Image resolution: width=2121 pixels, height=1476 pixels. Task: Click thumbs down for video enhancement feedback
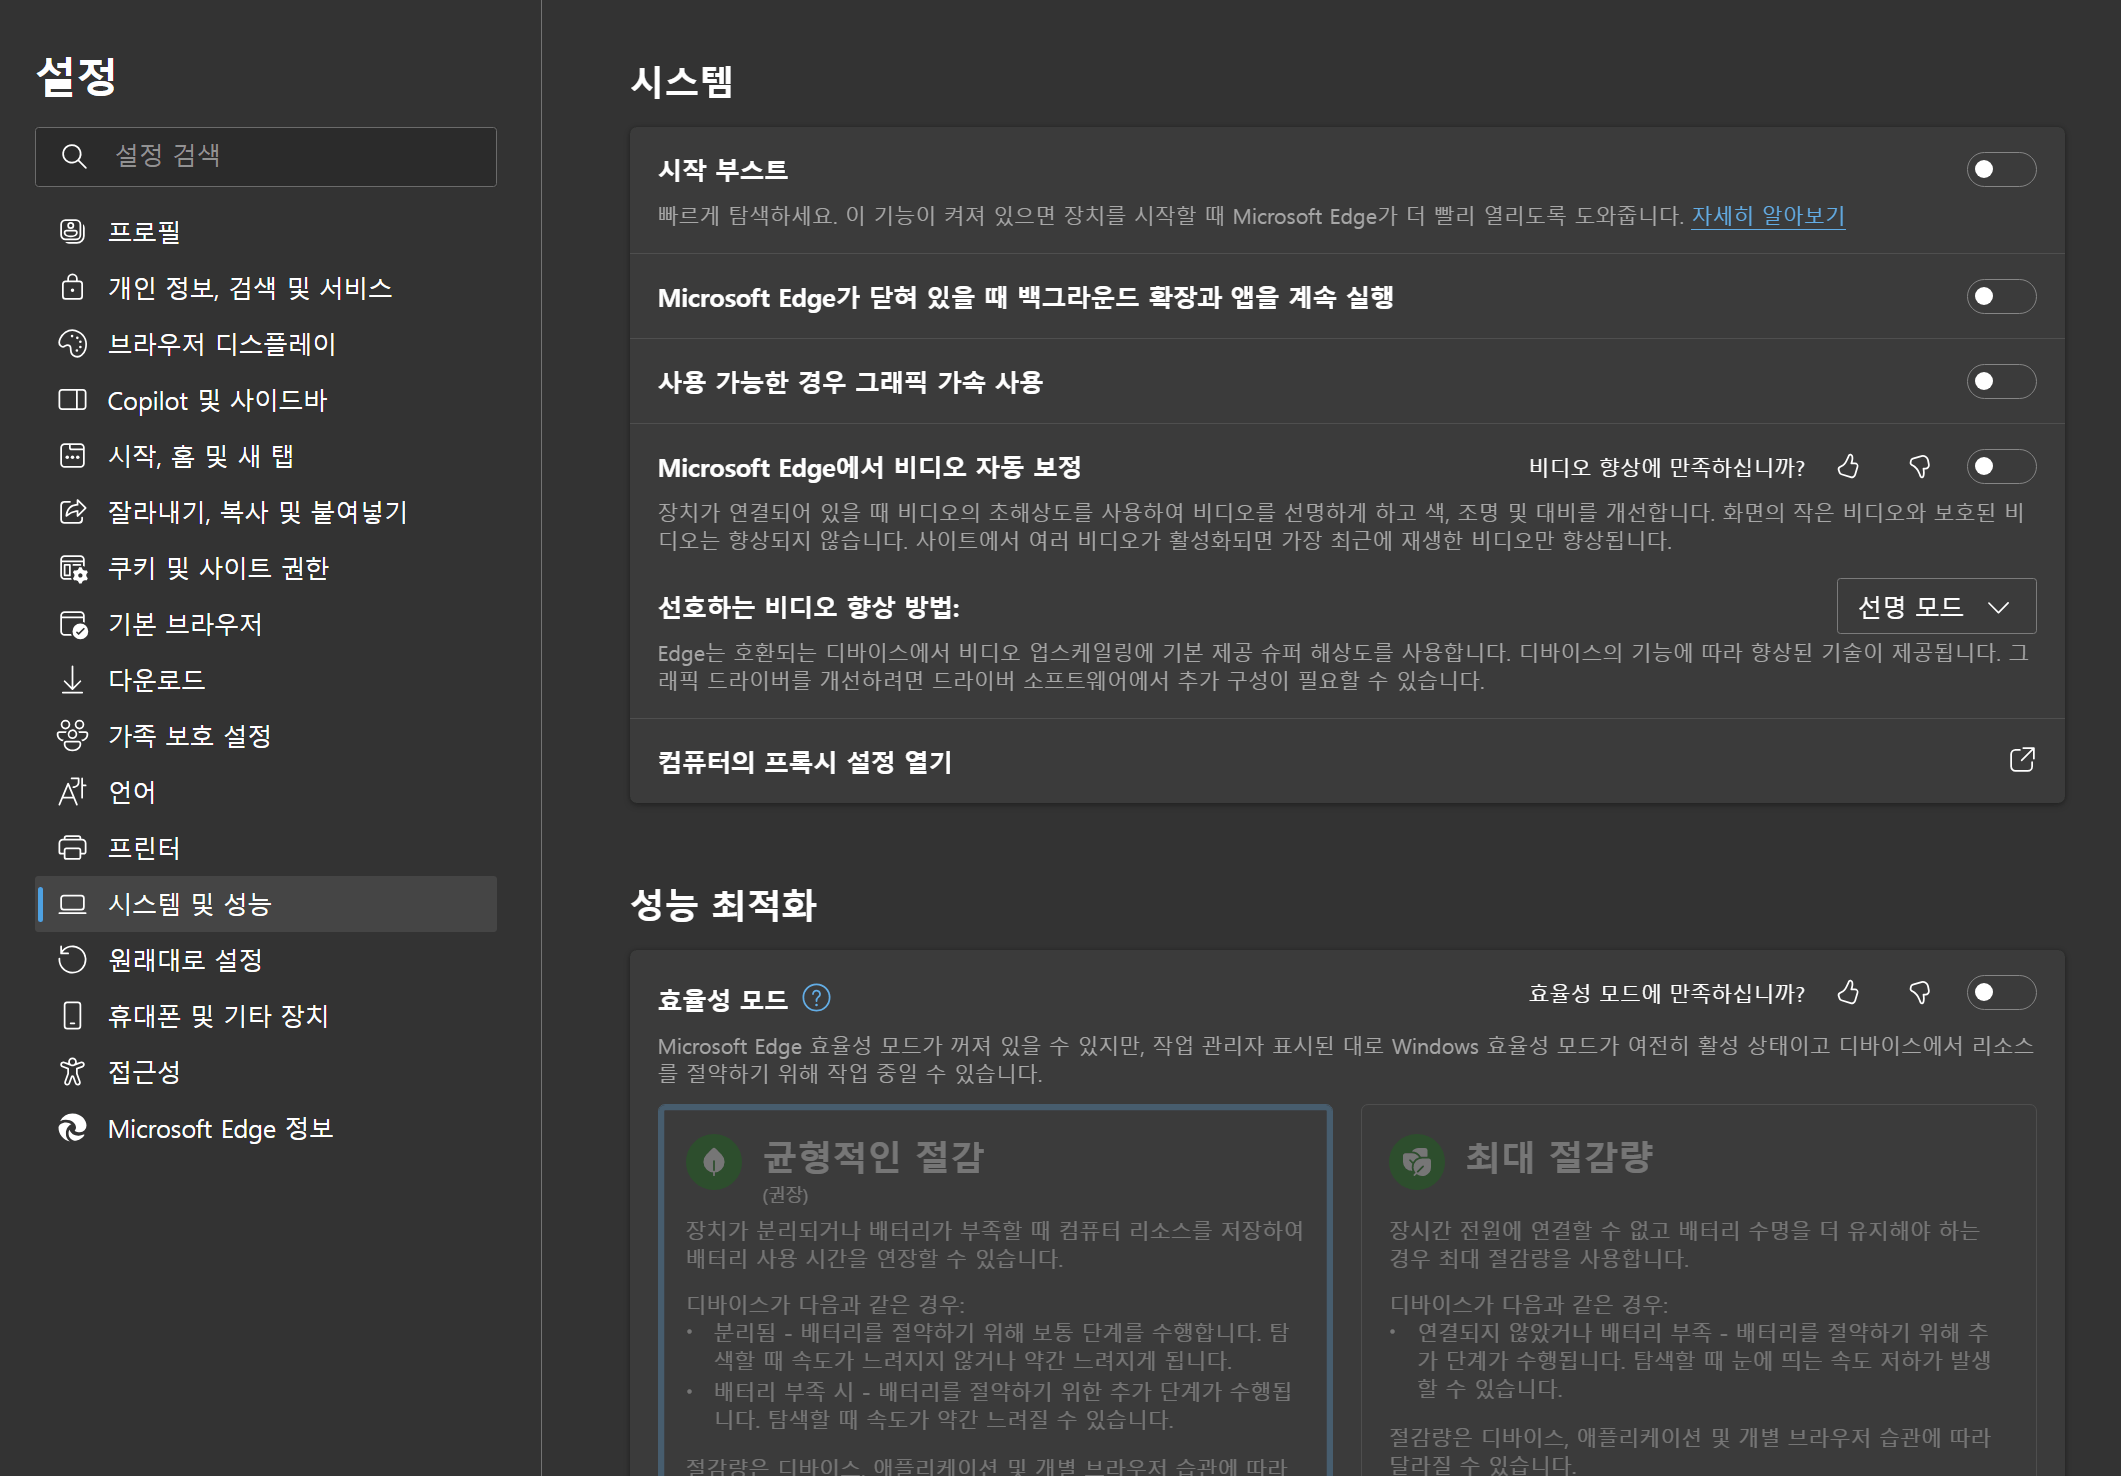click(1919, 466)
